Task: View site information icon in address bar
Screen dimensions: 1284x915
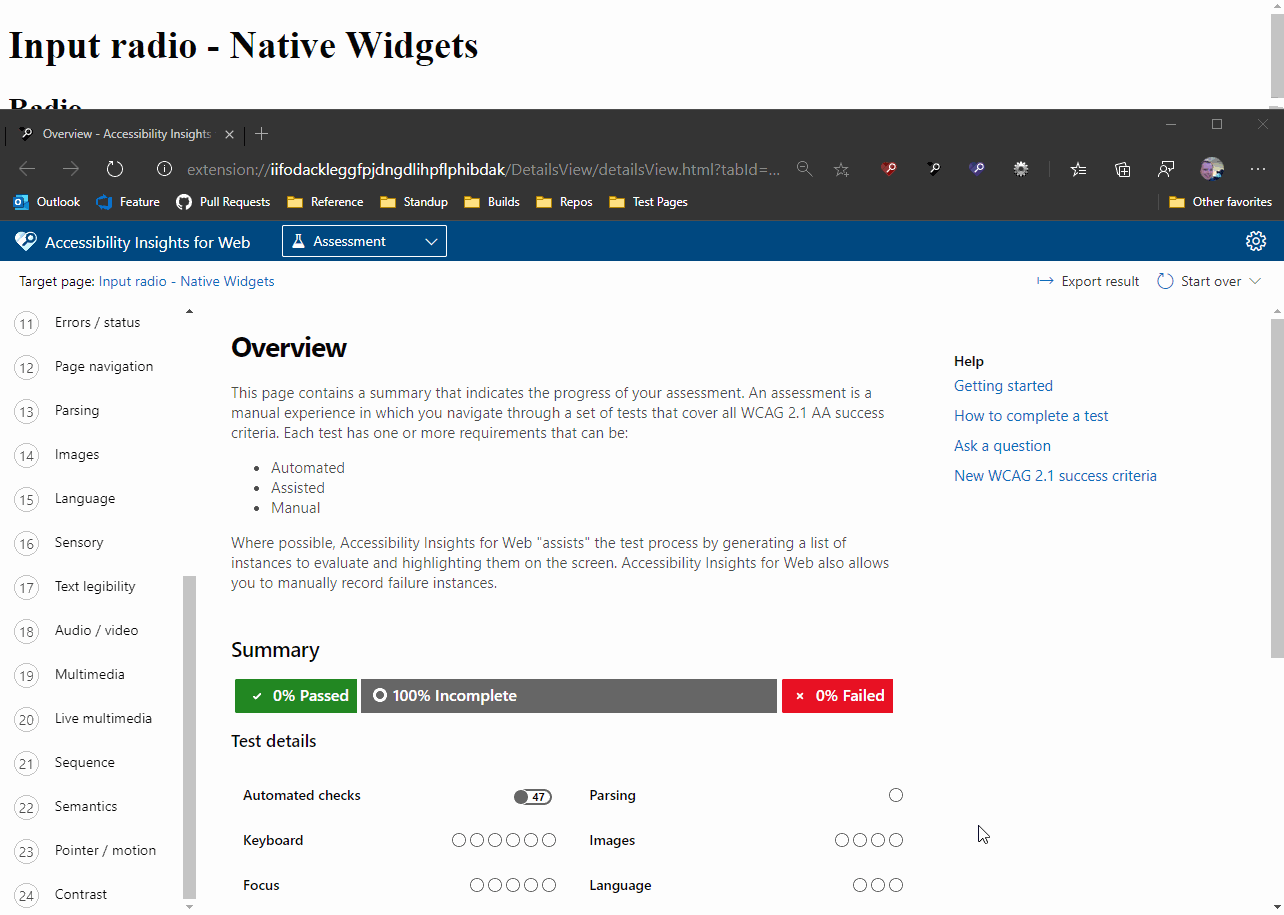Action: click(165, 169)
